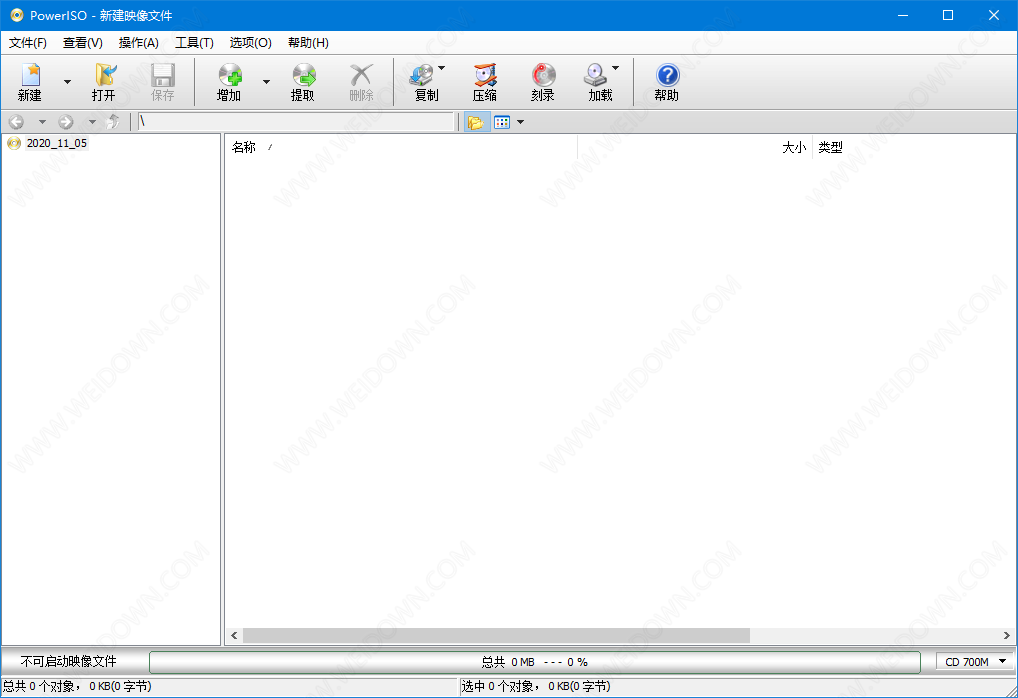Screen dimensions: 1018x698
Task: Click the 提取 (Extract) icon
Action: pos(303,75)
